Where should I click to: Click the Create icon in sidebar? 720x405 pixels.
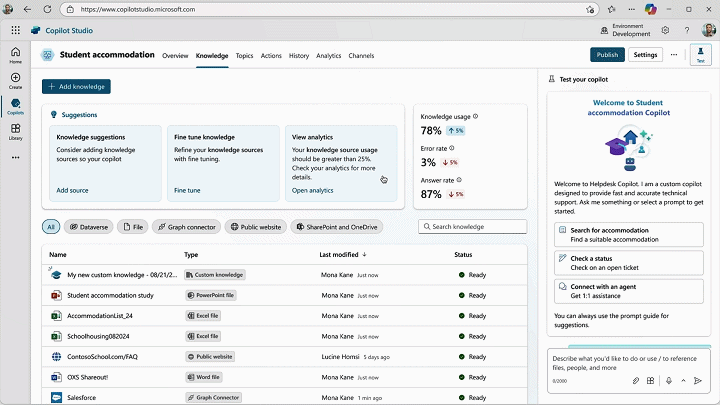tap(15, 79)
